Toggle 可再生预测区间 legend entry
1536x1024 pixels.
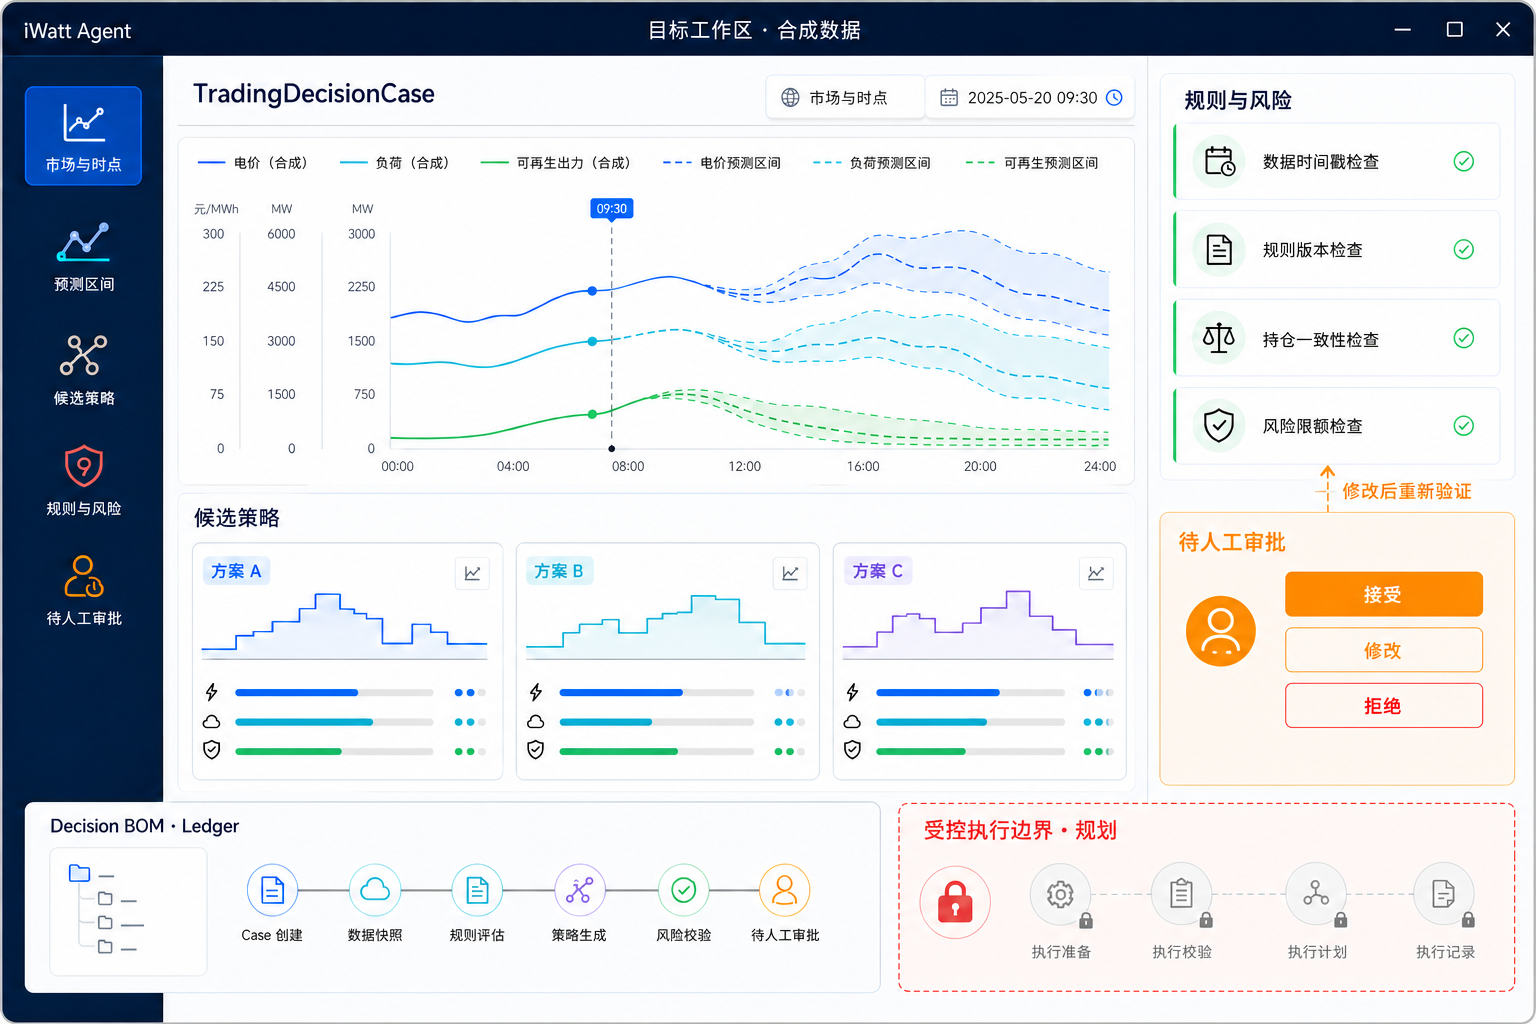point(1032,163)
